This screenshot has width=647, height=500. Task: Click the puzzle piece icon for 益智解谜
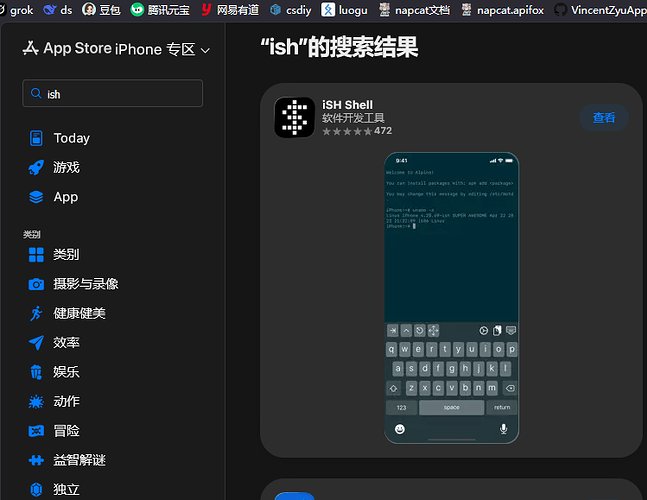click(36, 460)
